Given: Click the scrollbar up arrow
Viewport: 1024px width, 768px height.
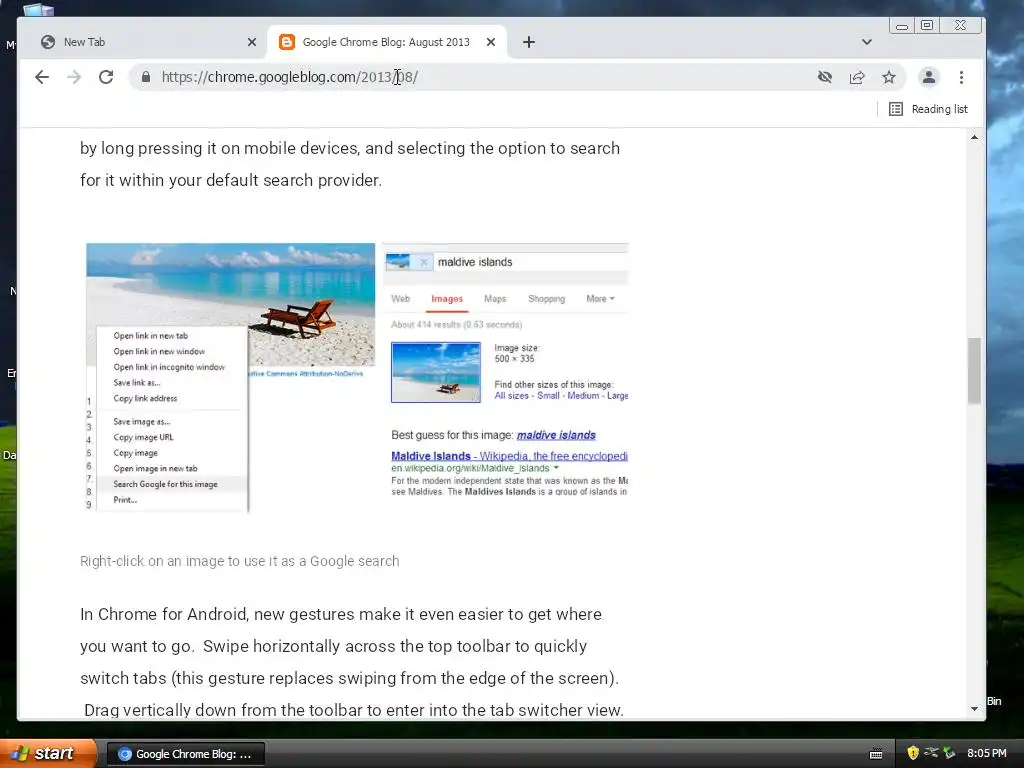Looking at the screenshot, I should [974, 137].
